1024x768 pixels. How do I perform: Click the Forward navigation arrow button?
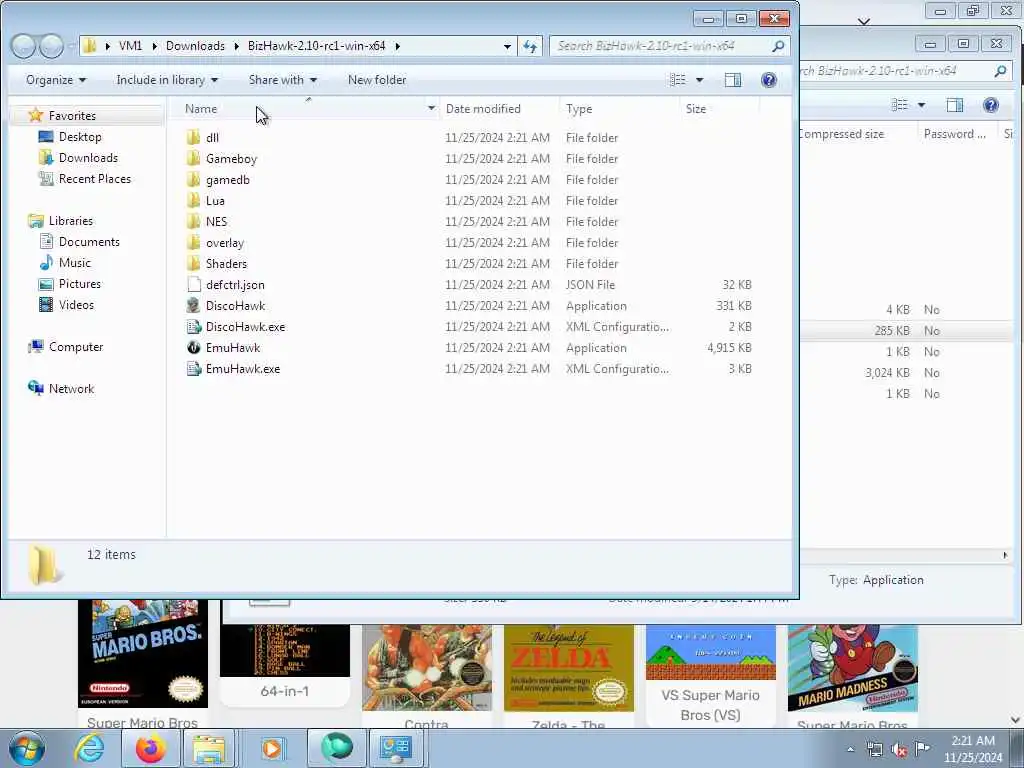51,46
